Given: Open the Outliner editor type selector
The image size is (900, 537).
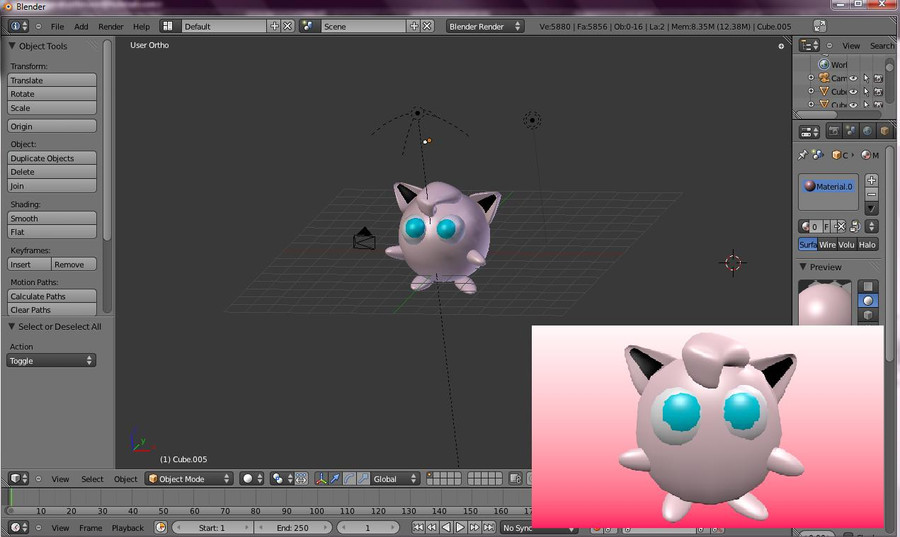Looking at the screenshot, I should click(x=809, y=45).
